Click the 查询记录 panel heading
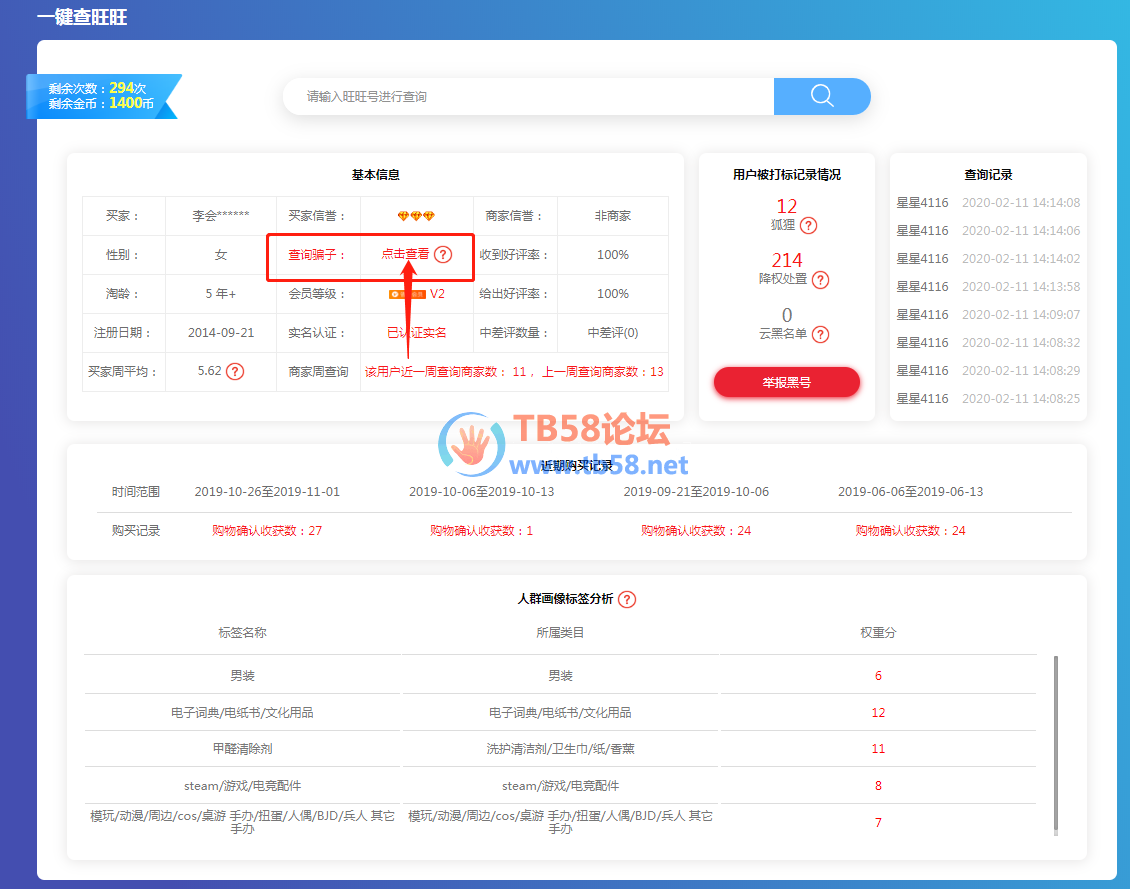This screenshot has height=889, width=1130. 988,175
